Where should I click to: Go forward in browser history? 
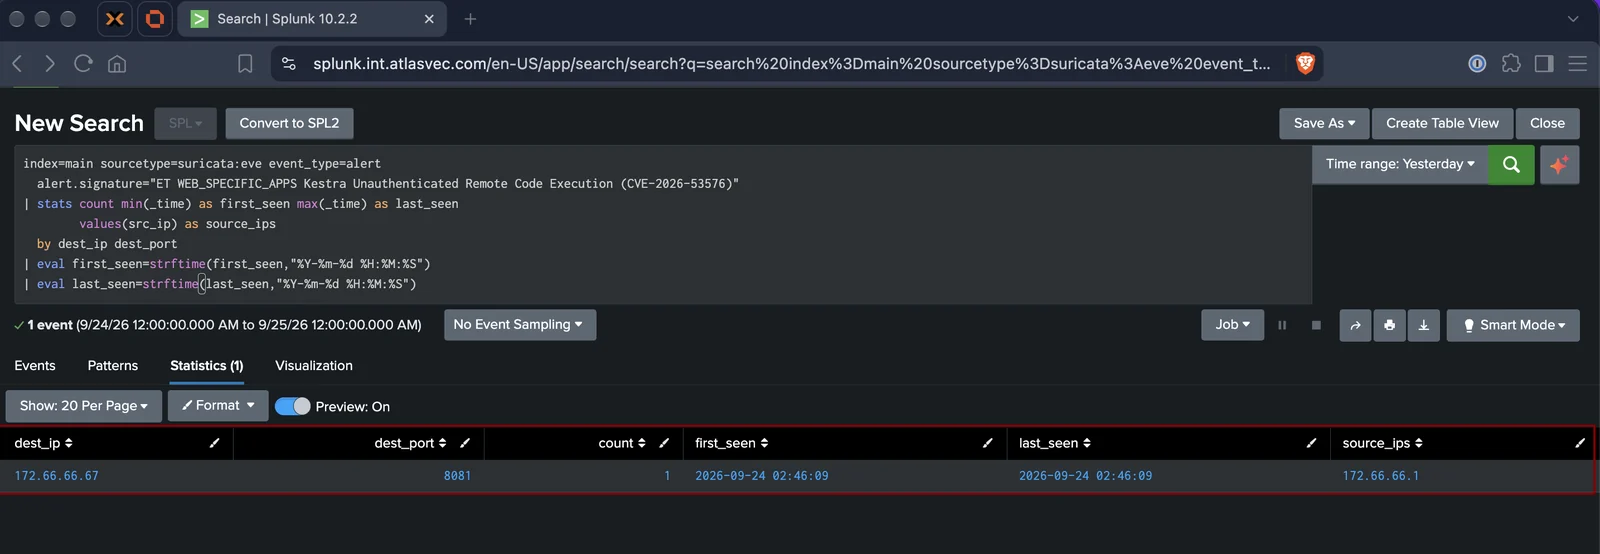pos(50,64)
